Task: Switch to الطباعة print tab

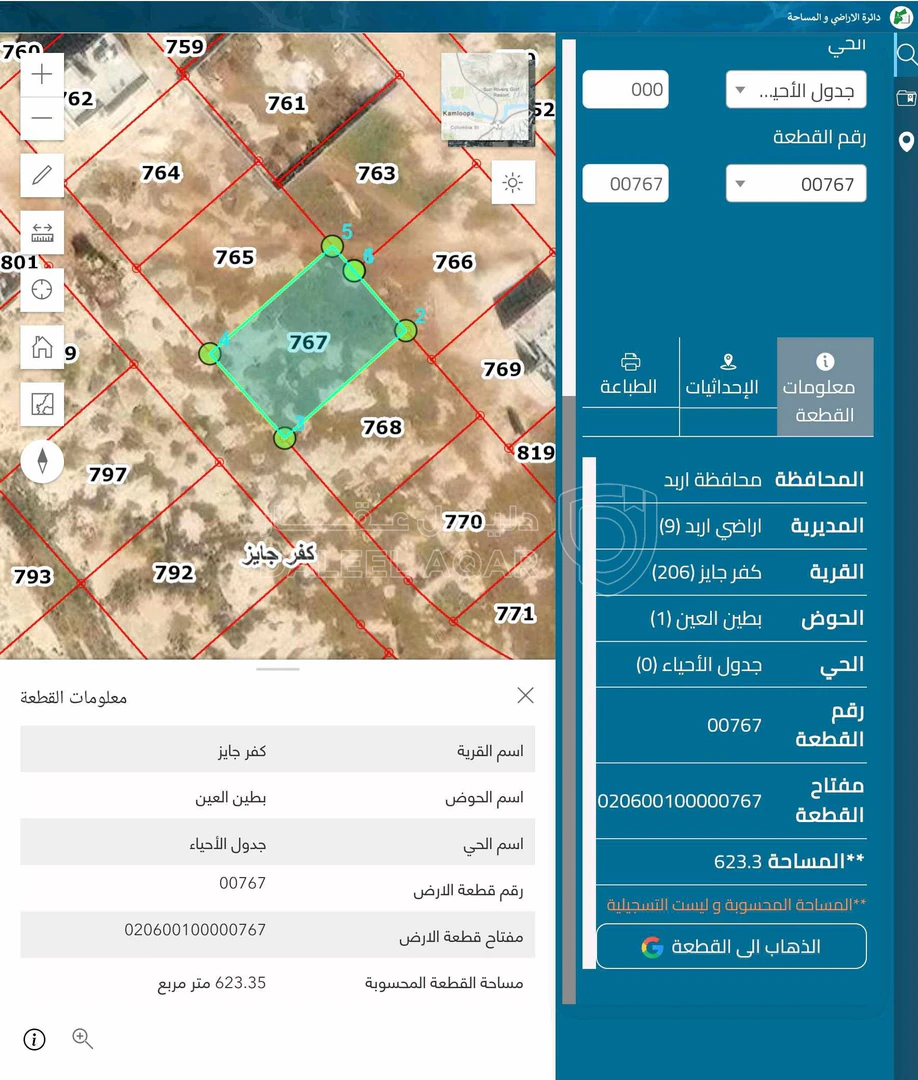Action: [x=630, y=374]
